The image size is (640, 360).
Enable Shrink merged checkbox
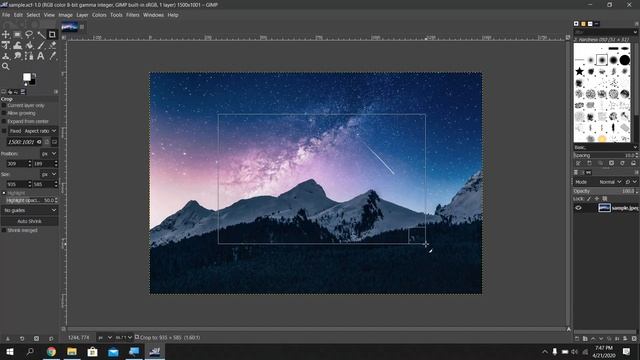pyautogui.click(x=4, y=230)
